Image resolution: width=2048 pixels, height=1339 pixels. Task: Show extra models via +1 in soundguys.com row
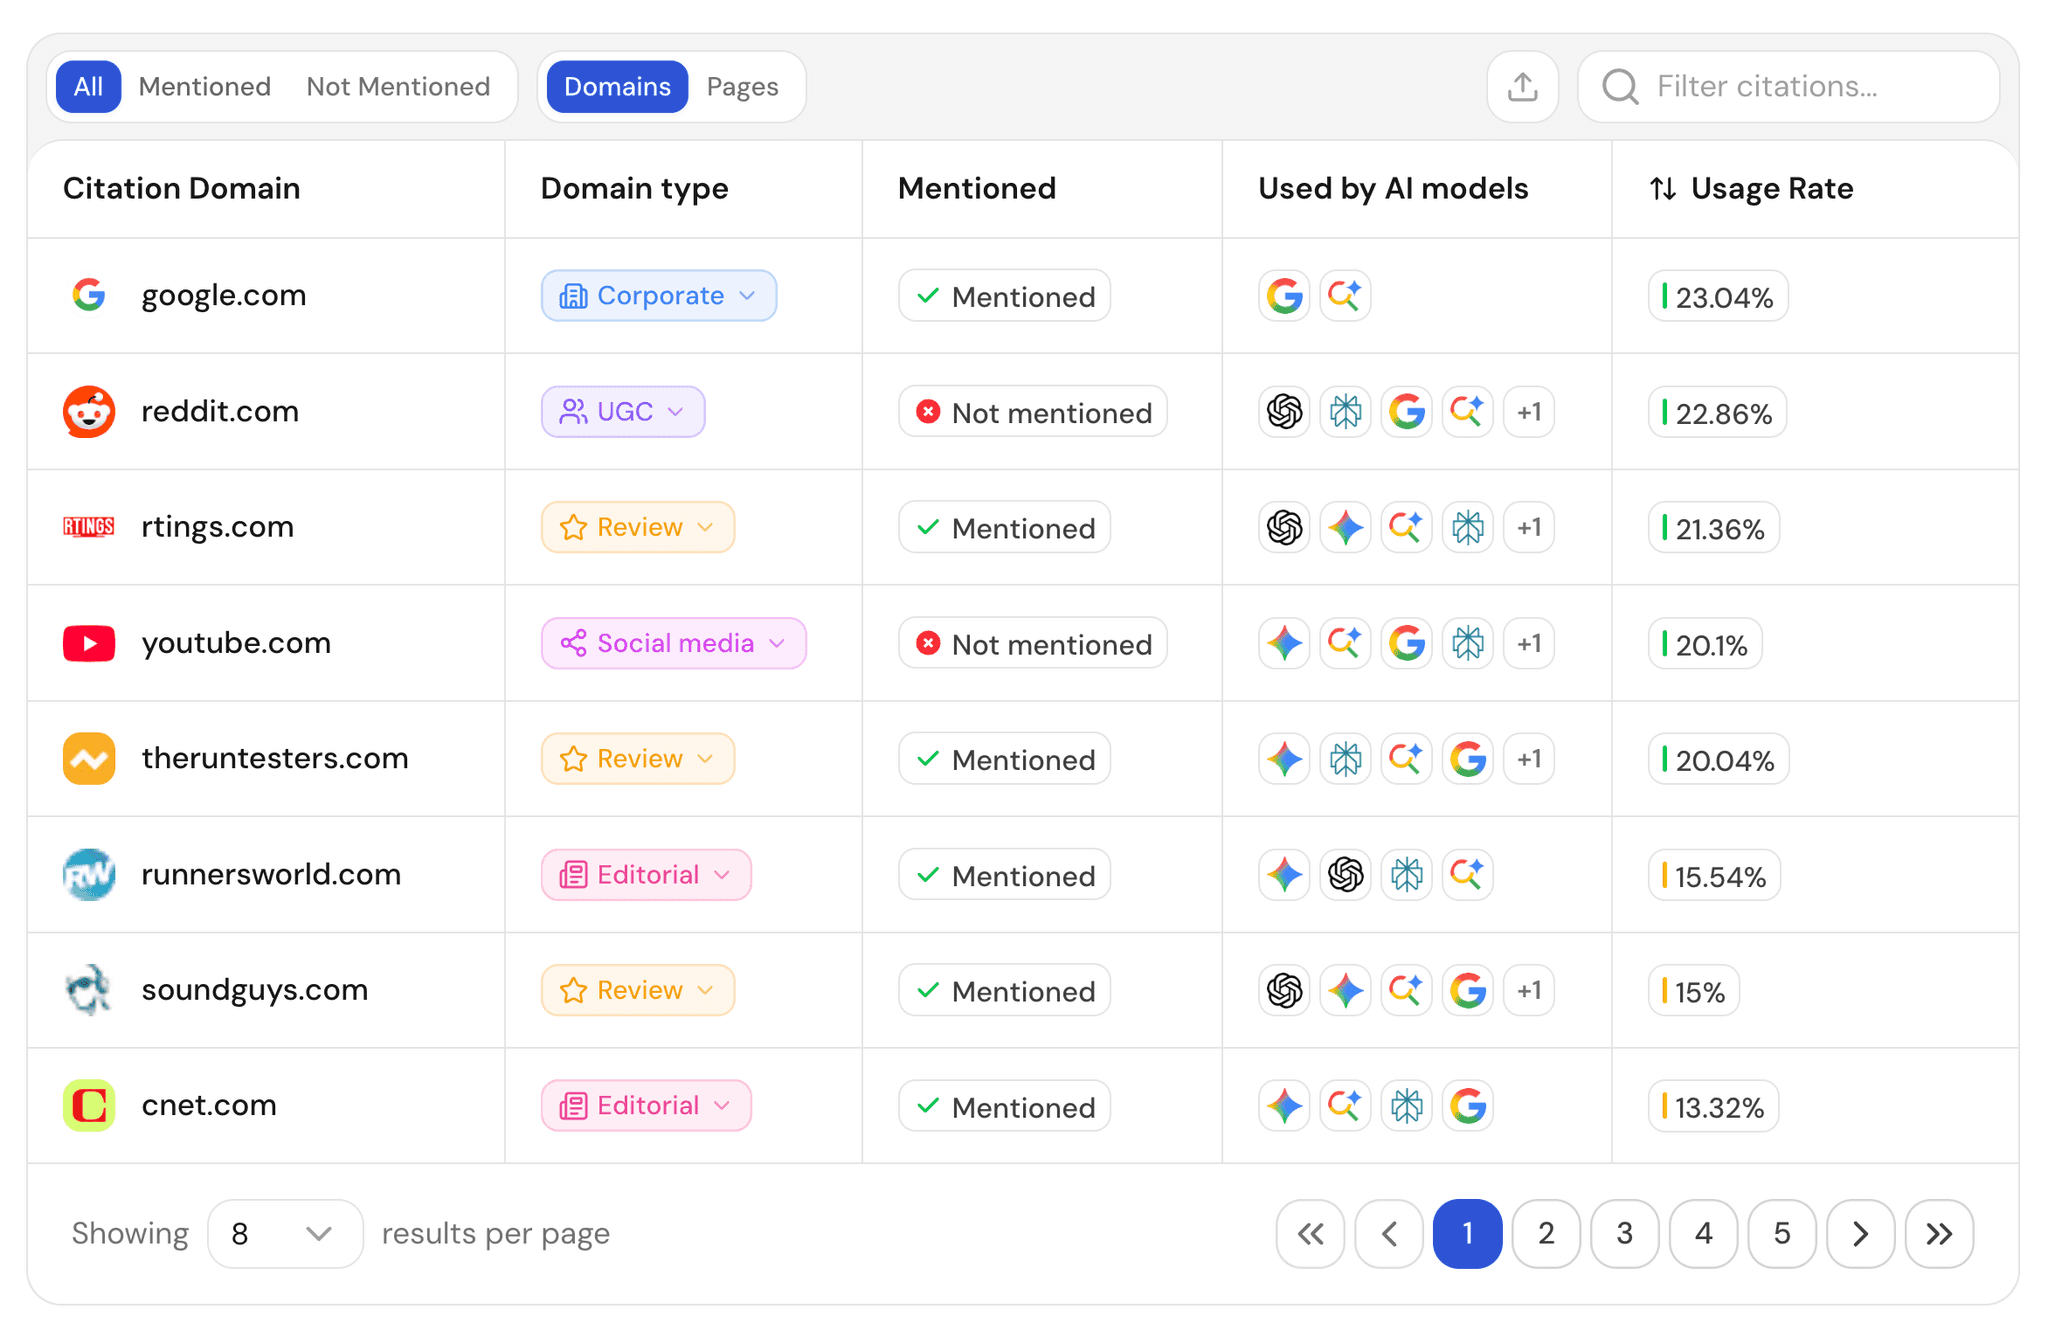click(1529, 991)
